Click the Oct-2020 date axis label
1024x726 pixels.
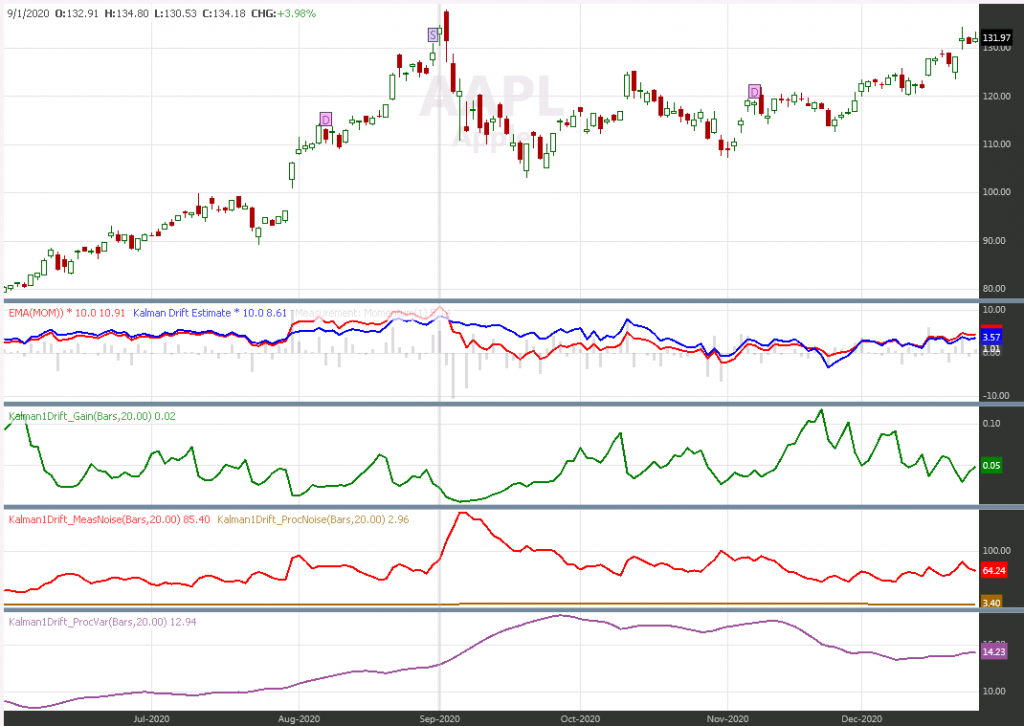(x=580, y=719)
